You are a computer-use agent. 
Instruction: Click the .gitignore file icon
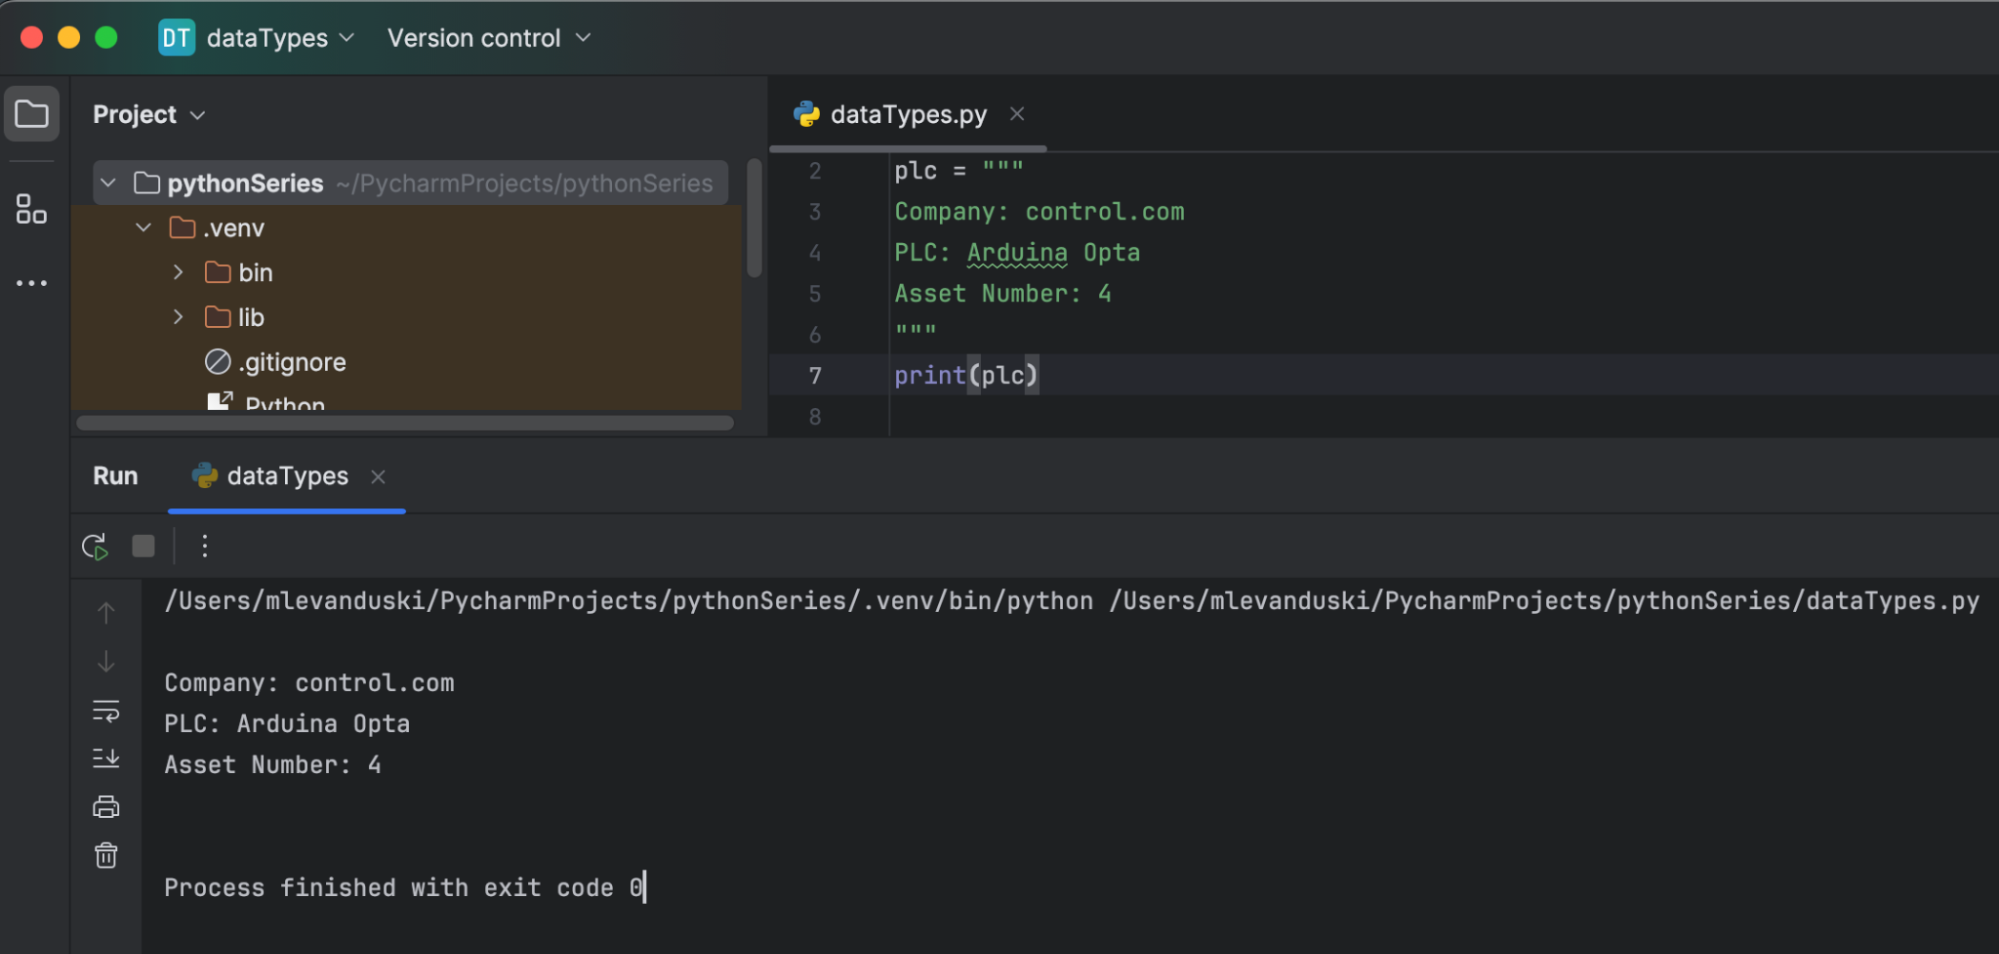(218, 361)
